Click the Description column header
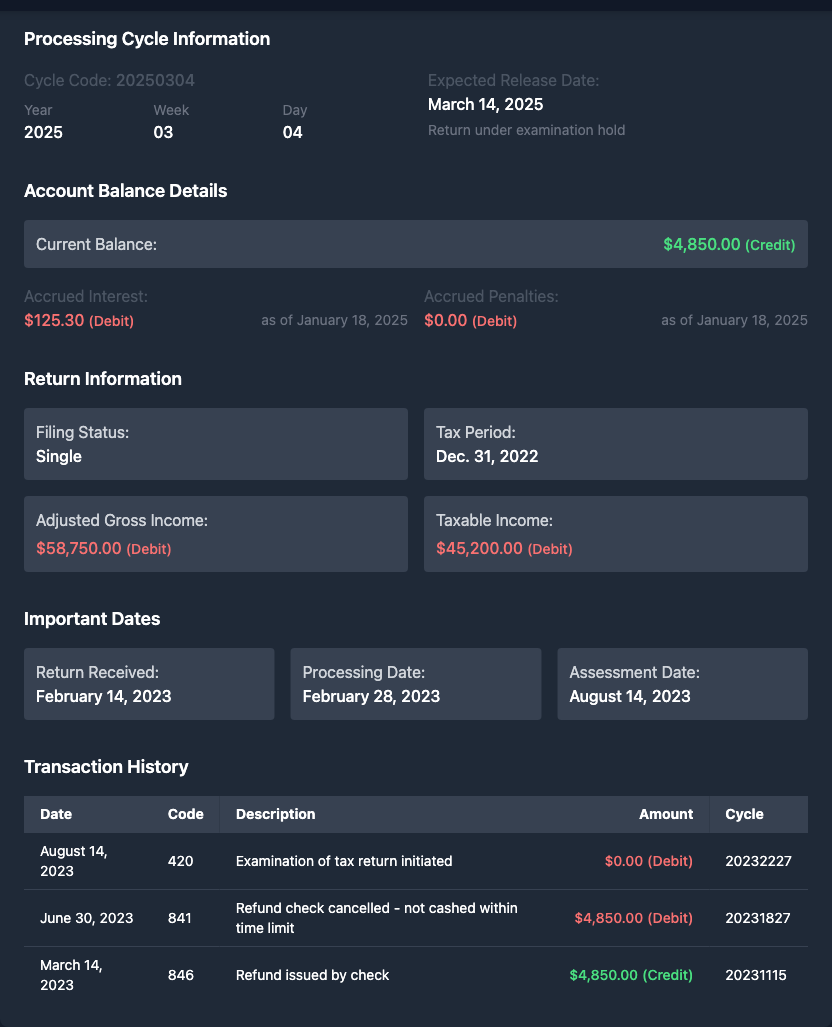 tap(275, 814)
